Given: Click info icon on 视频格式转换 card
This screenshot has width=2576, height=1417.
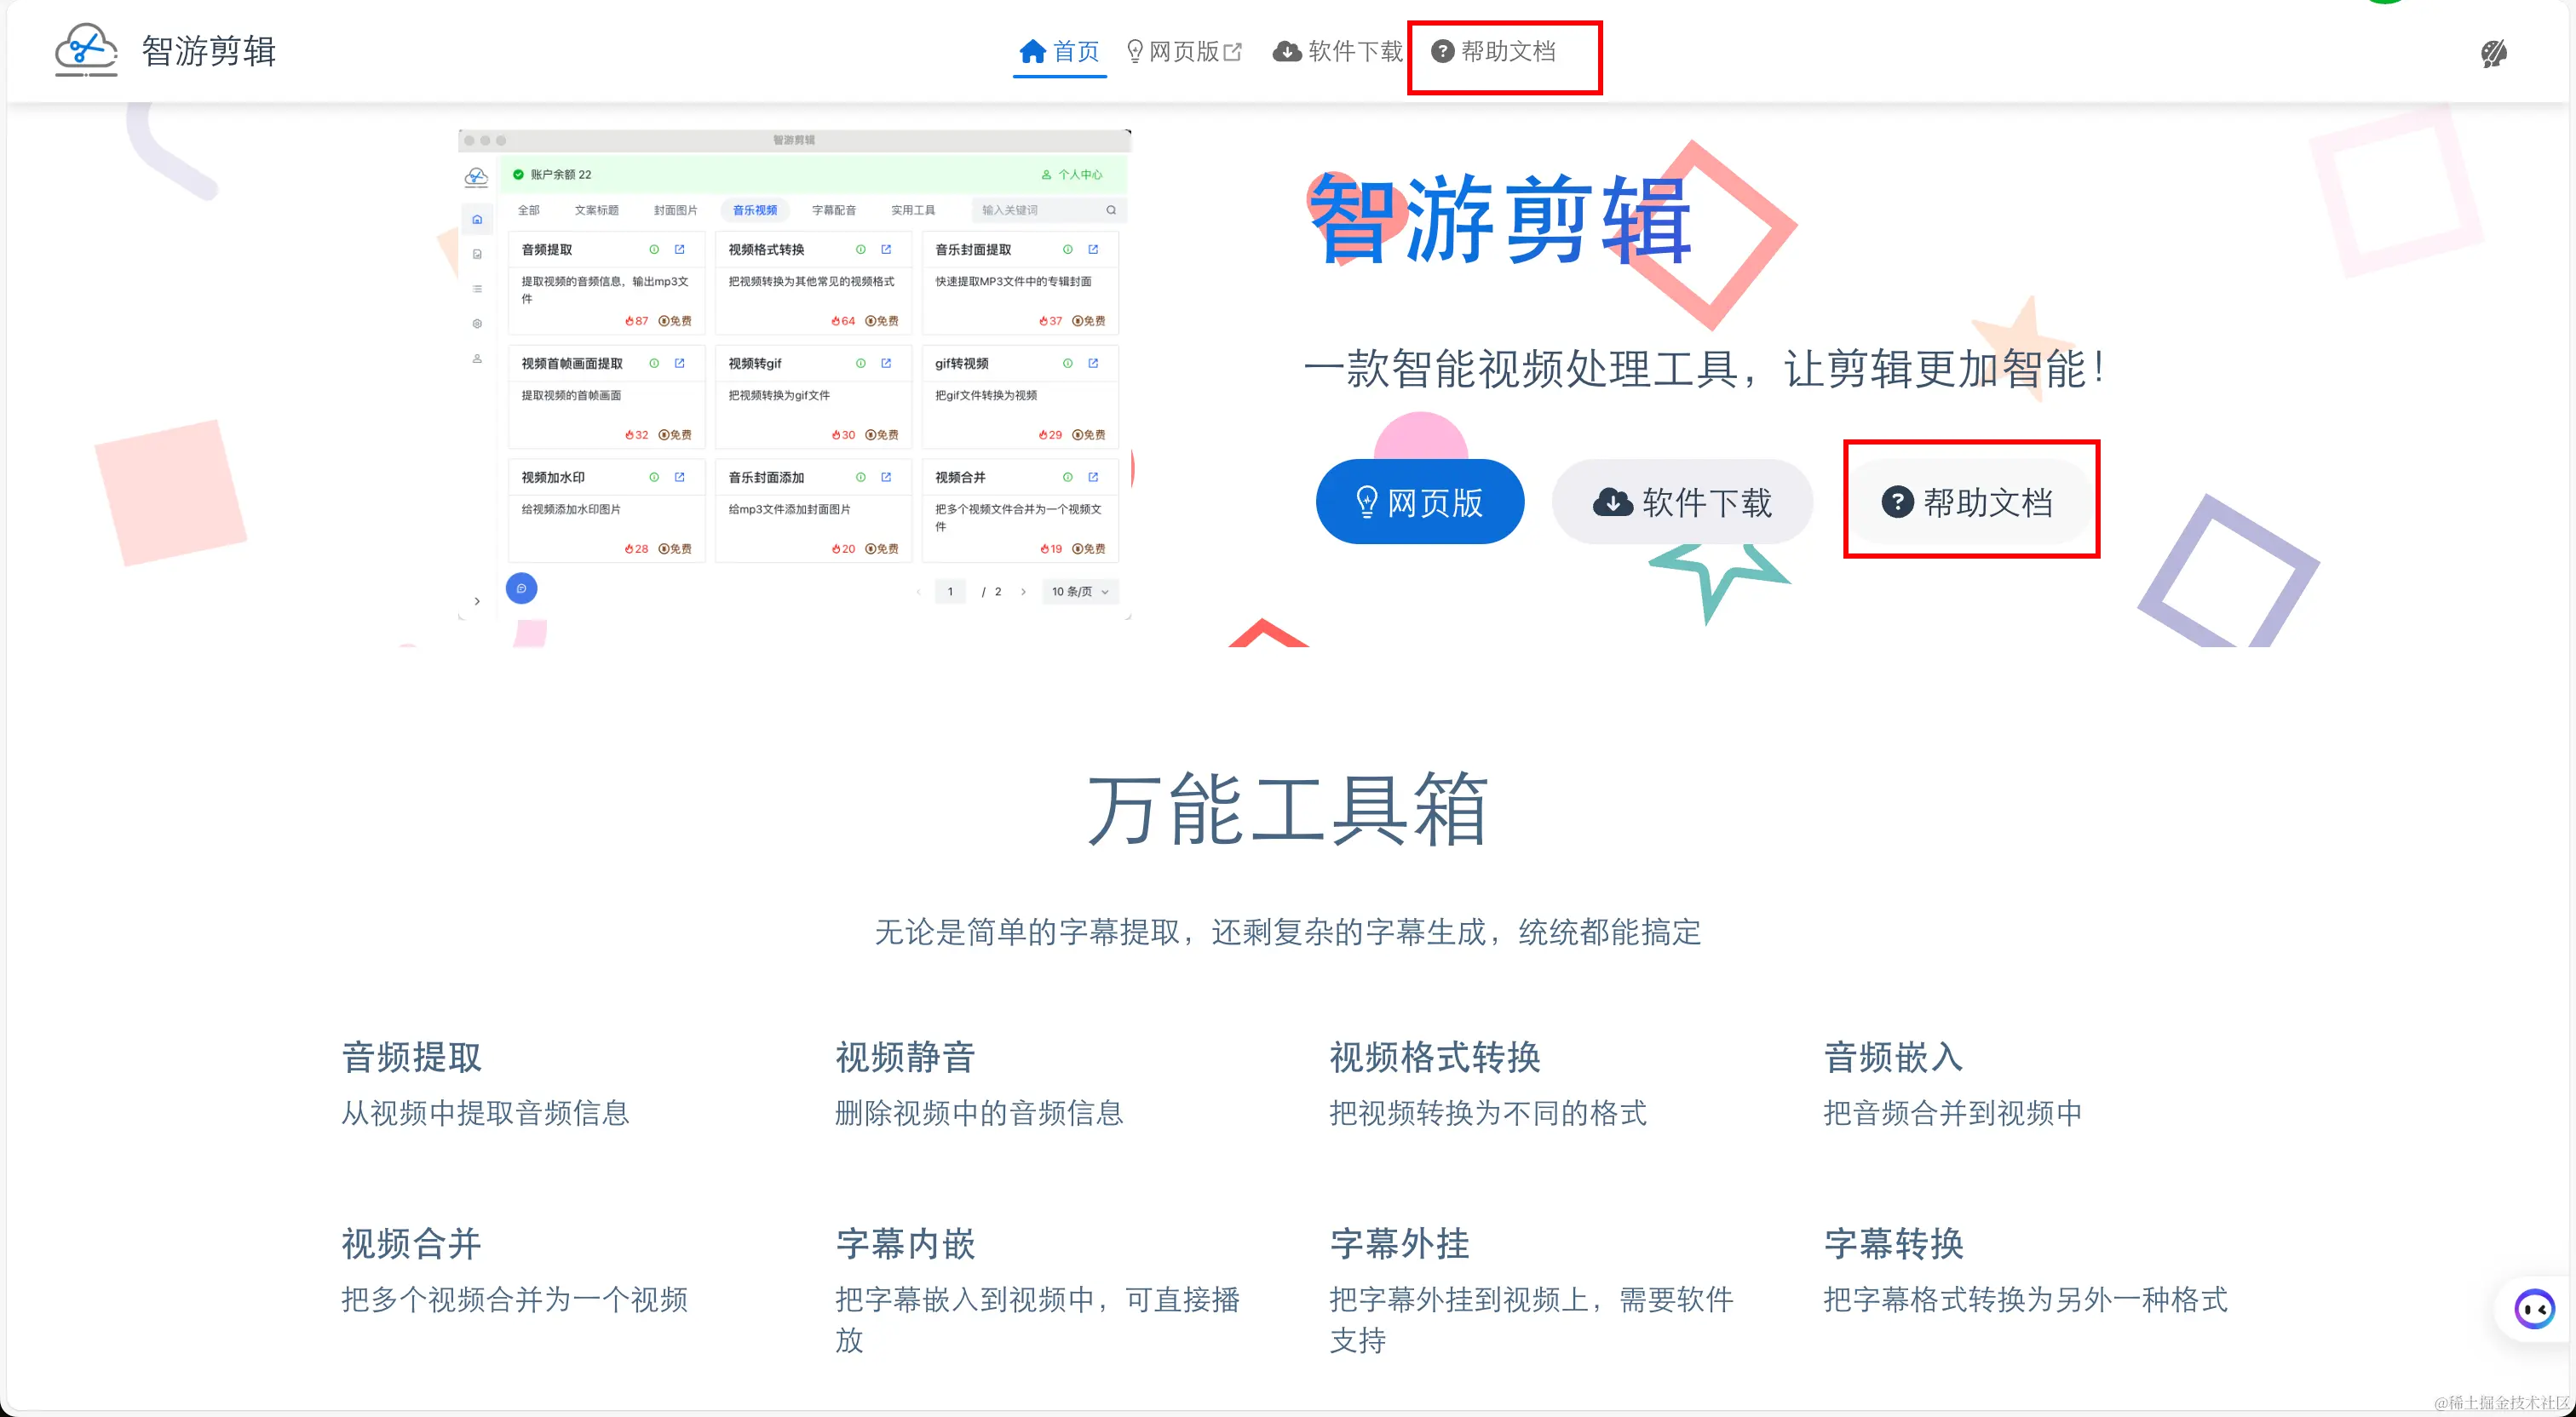Looking at the screenshot, I should (x=860, y=249).
